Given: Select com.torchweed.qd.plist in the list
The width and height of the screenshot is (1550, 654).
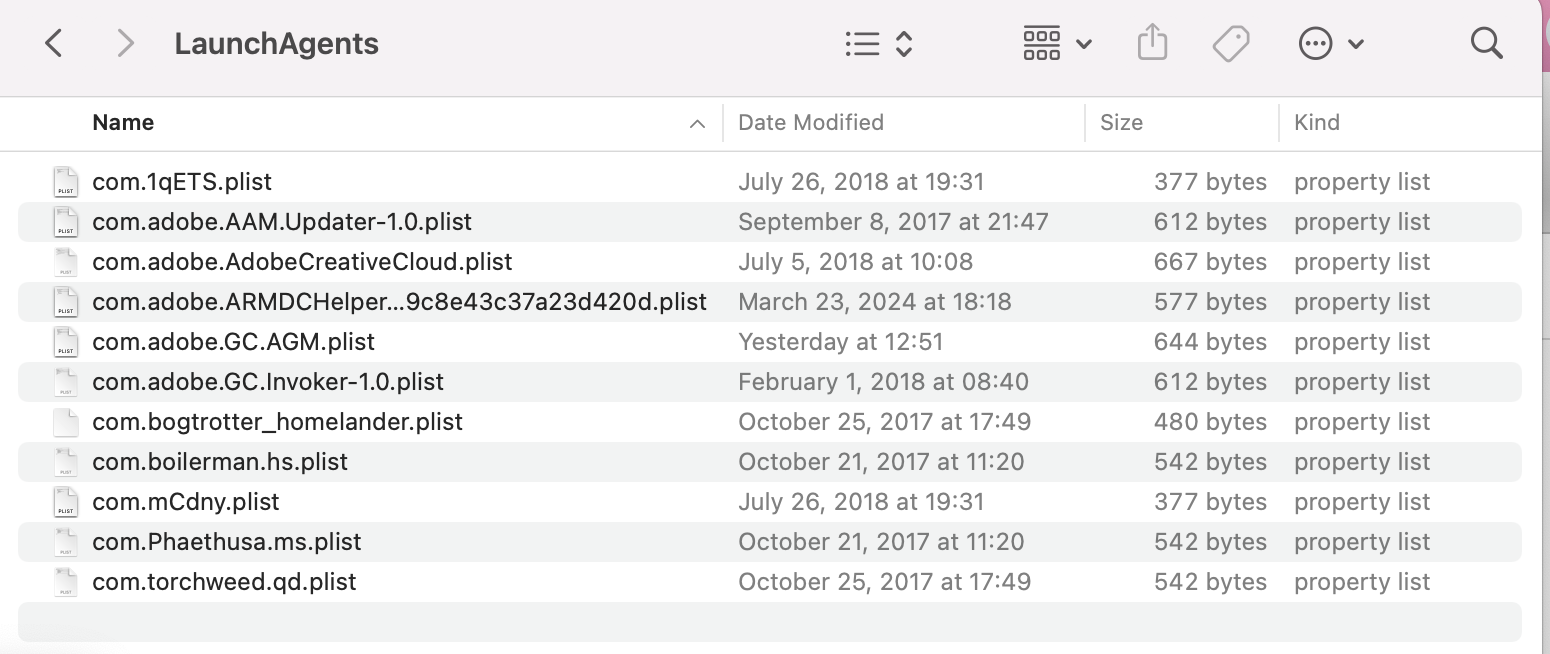Looking at the screenshot, I should (224, 582).
